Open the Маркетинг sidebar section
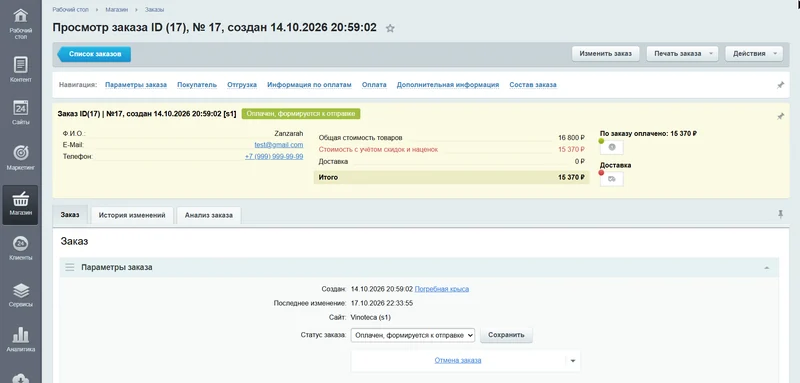Image resolution: width=800 pixels, height=383 pixels. pos(20,157)
